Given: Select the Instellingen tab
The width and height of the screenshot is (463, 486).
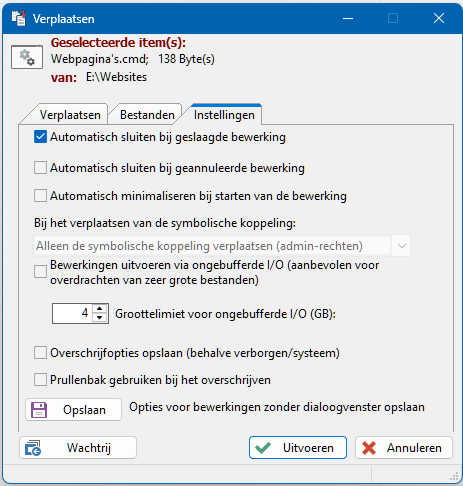Looking at the screenshot, I should click(224, 115).
